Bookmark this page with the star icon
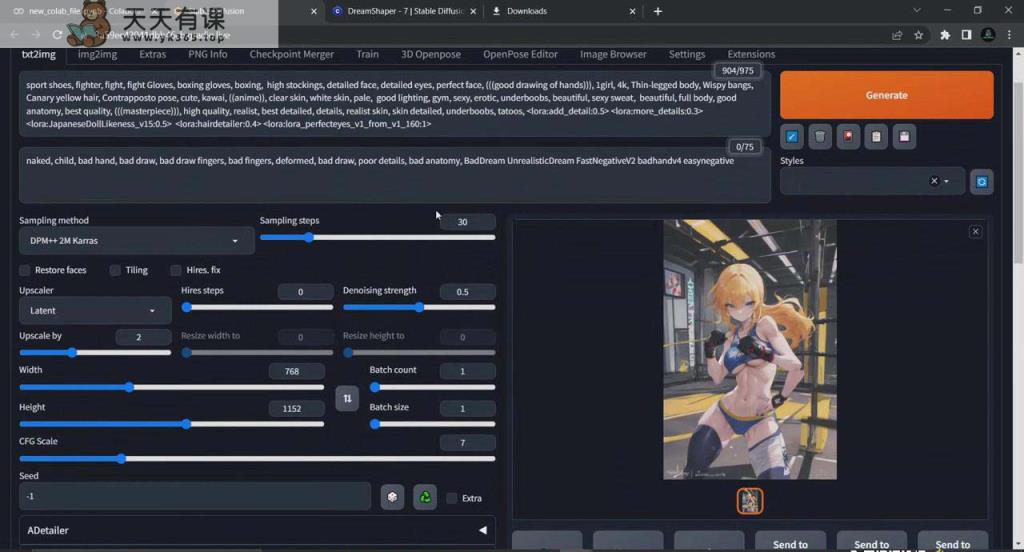The height and width of the screenshot is (552, 1024). click(918, 35)
